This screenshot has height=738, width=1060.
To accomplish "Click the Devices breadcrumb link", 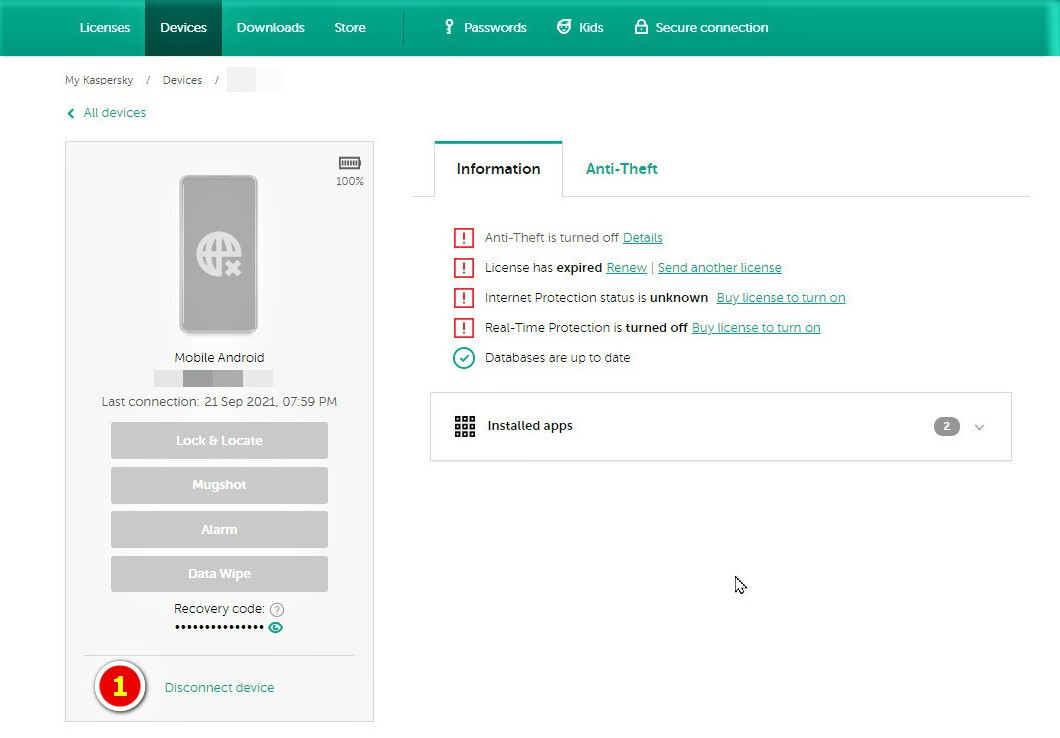I will [x=182, y=80].
